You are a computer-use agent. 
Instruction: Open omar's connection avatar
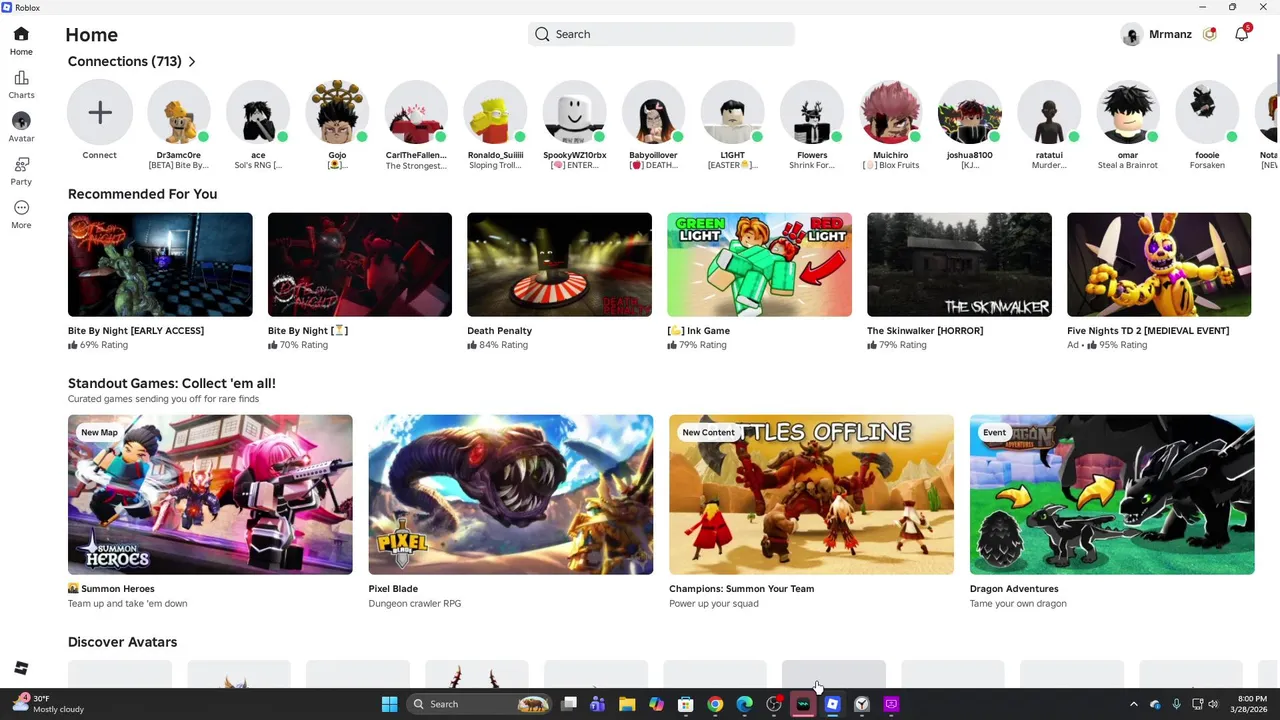(1128, 112)
